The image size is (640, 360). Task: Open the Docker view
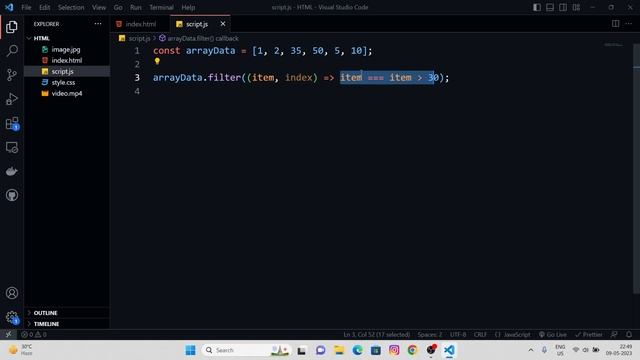pyautogui.click(x=12, y=171)
